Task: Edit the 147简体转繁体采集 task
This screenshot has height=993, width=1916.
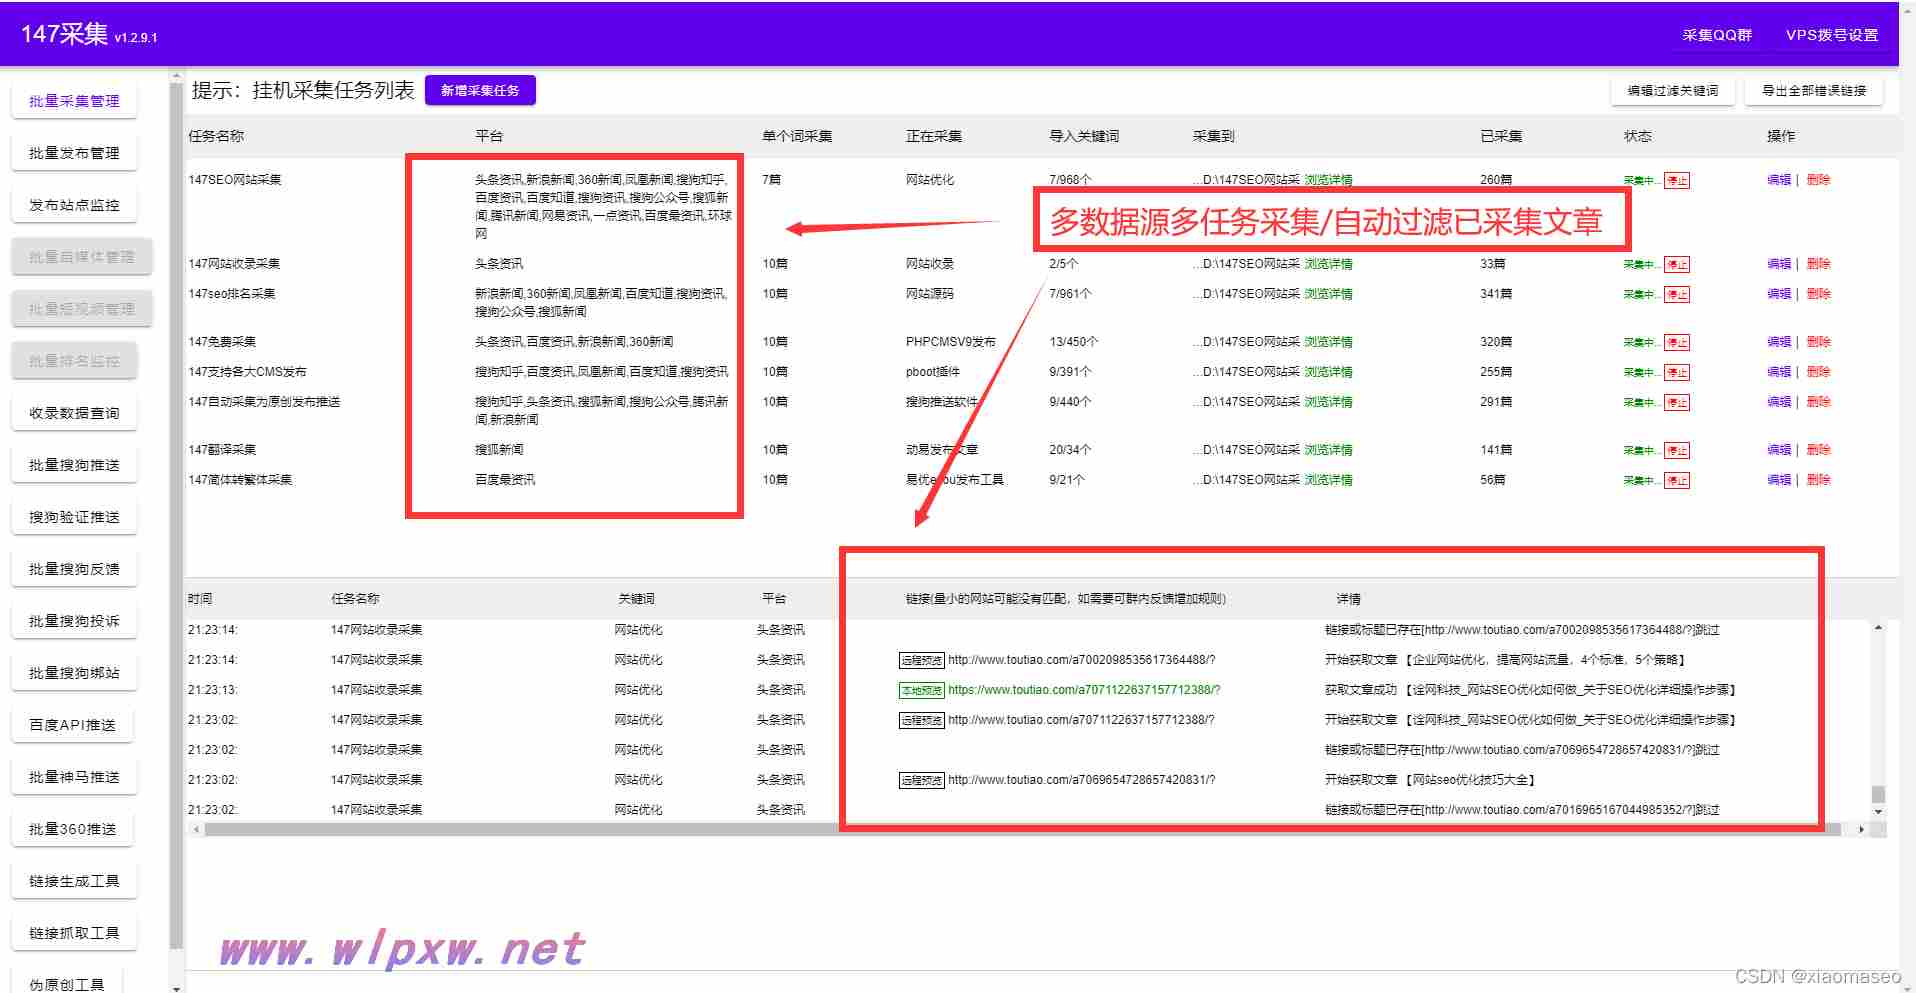Action: coord(1779,480)
